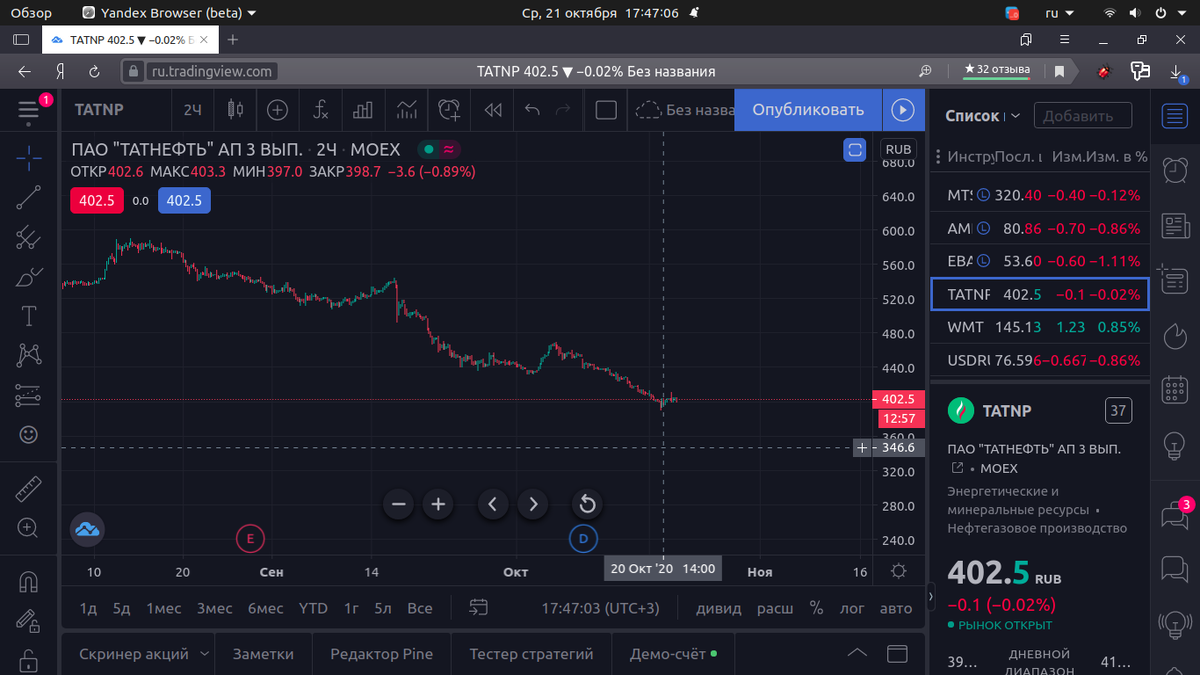Select the trend line drawing tool

pyautogui.click(x=29, y=197)
